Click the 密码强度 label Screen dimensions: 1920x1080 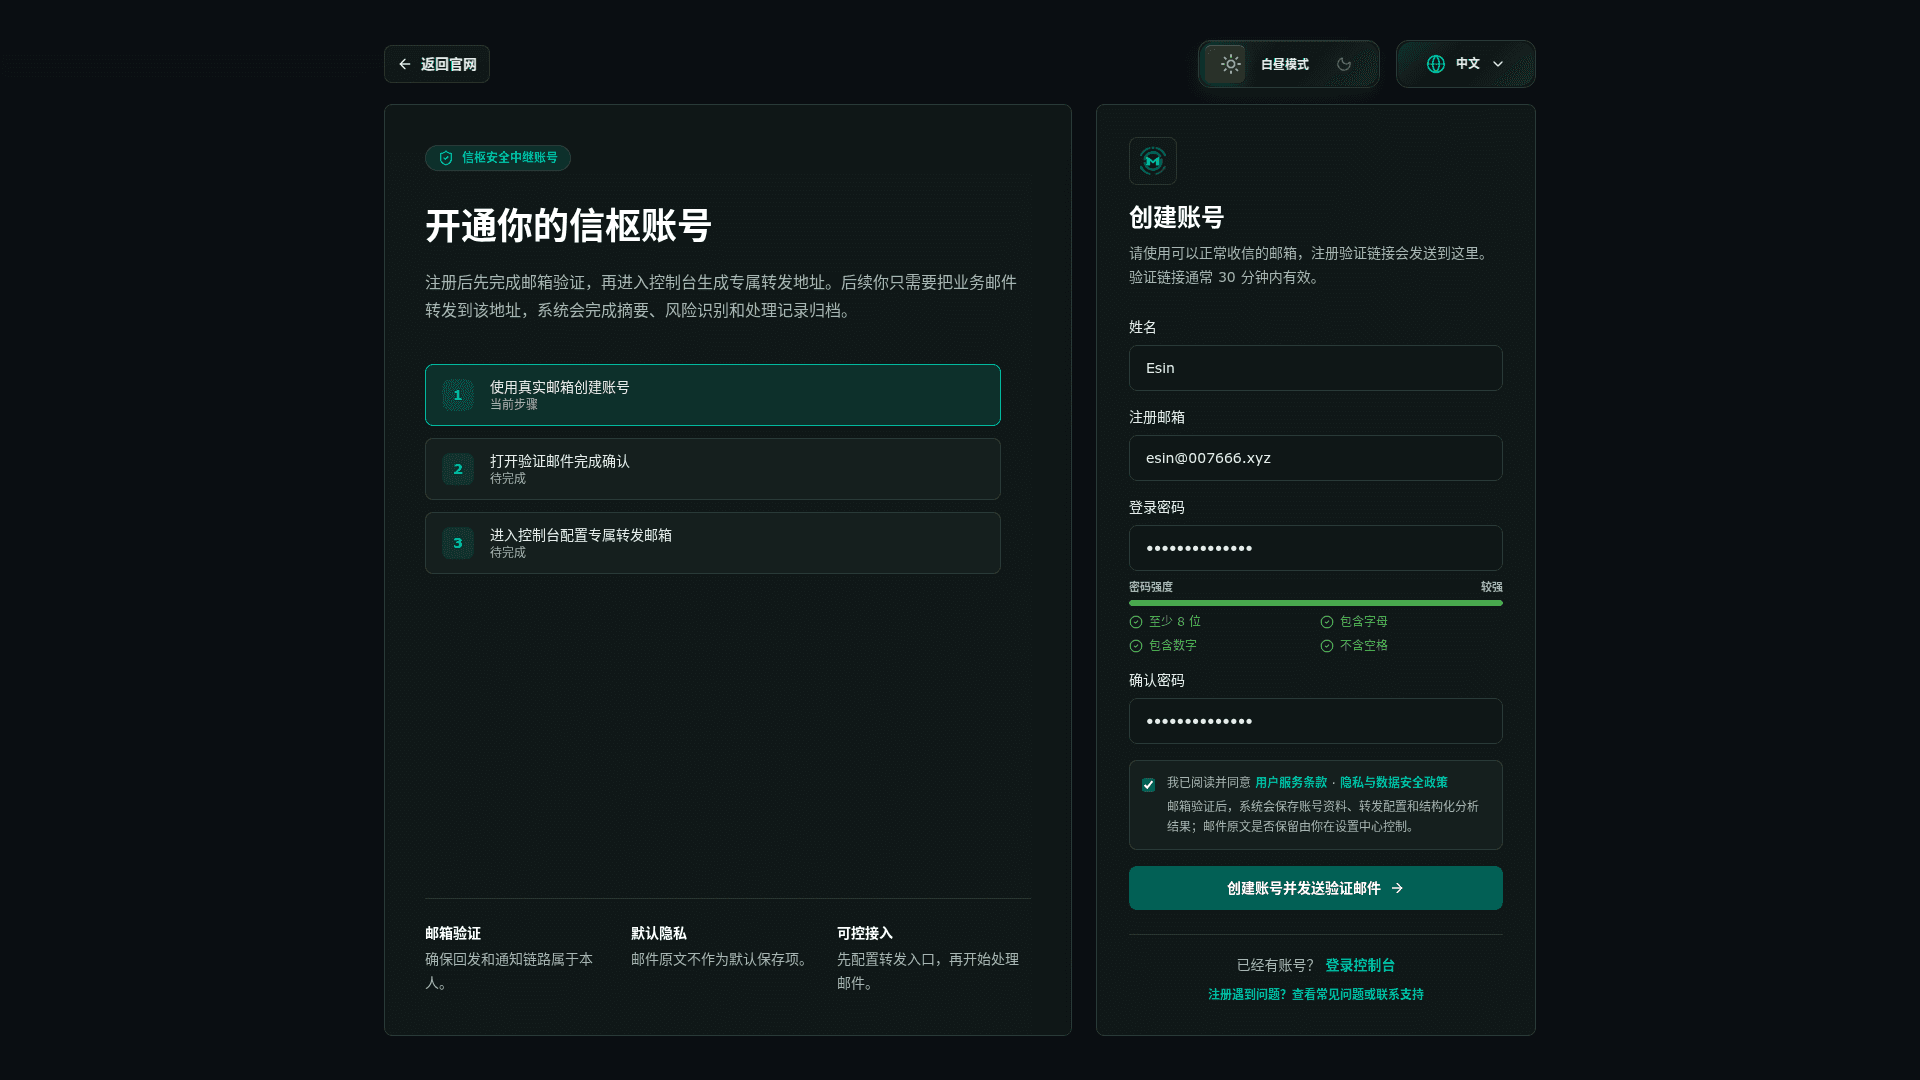[1150, 587]
